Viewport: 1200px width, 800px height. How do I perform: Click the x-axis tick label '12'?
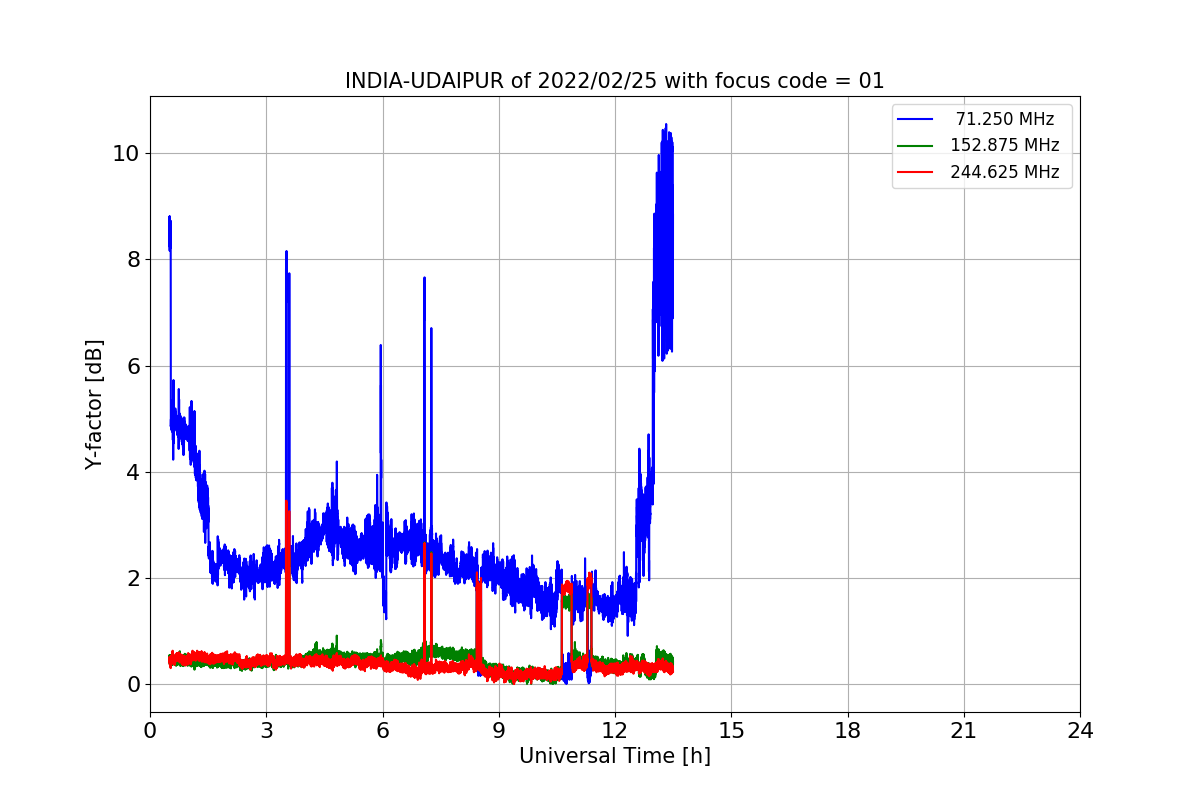pyautogui.click(x=615, y=731)
